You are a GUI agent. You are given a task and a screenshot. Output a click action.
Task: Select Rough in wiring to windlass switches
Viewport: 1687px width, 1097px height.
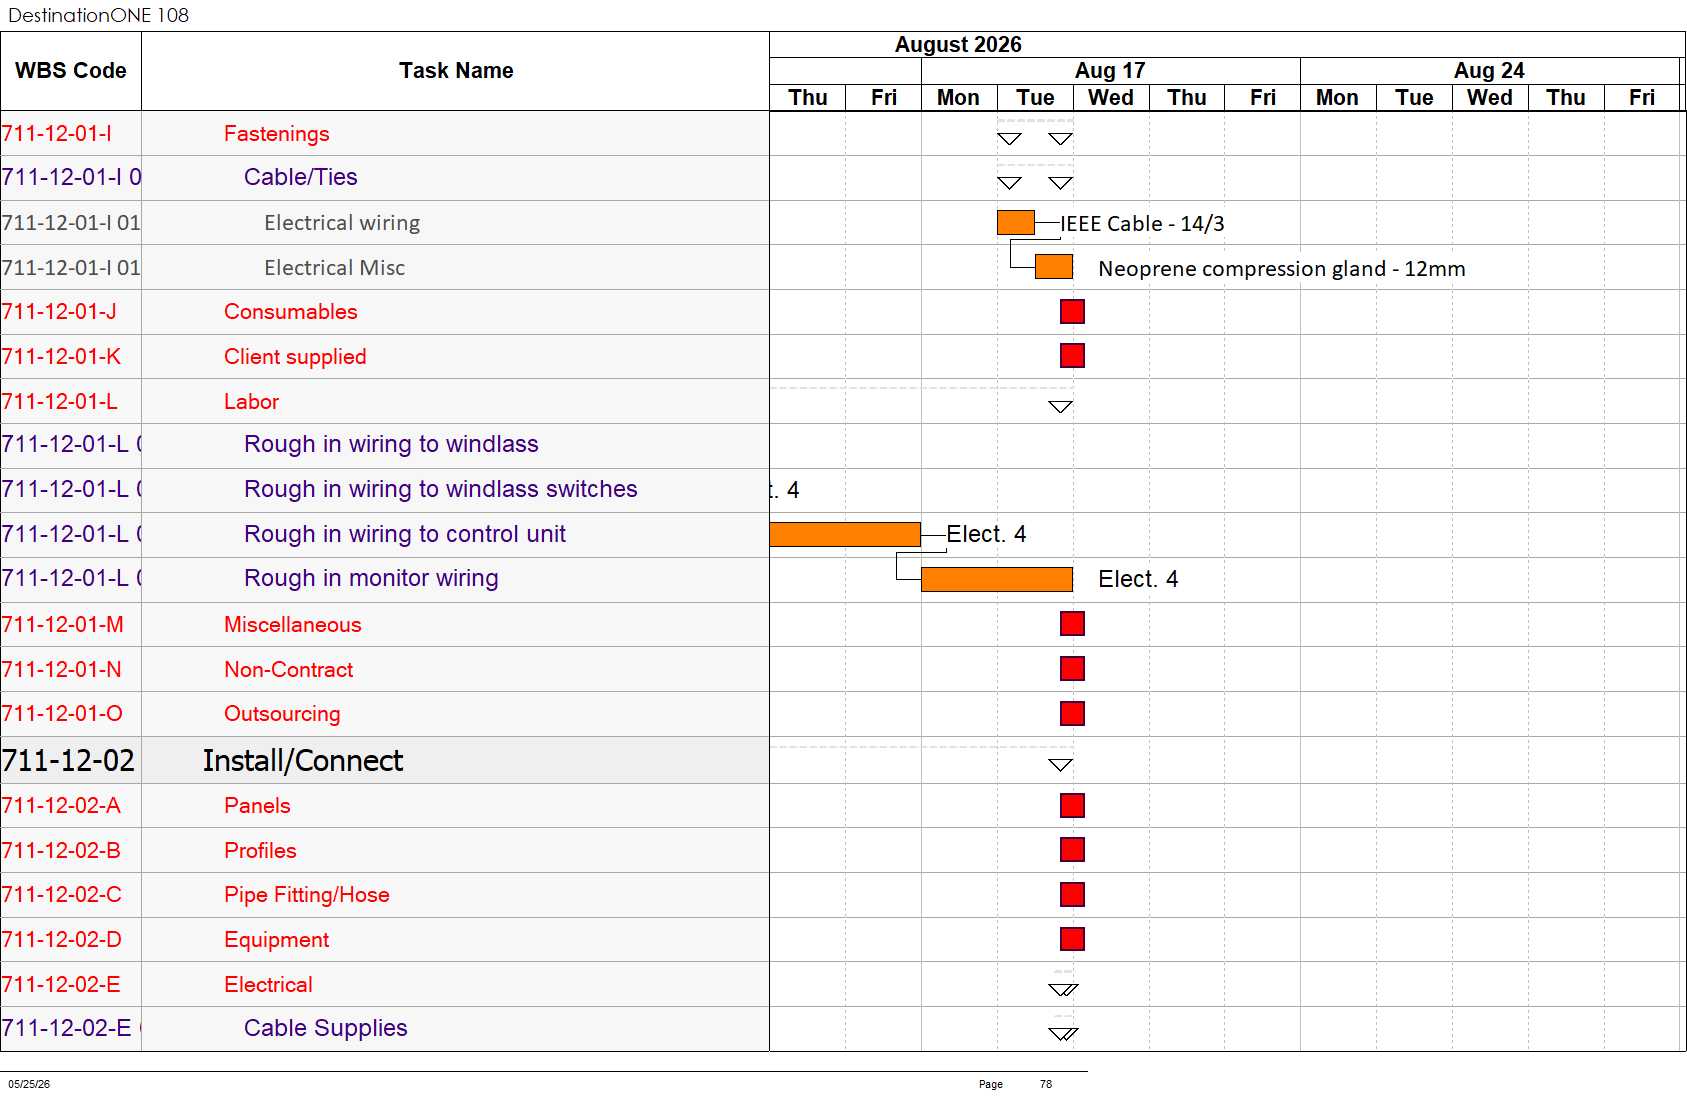[441, 489]
